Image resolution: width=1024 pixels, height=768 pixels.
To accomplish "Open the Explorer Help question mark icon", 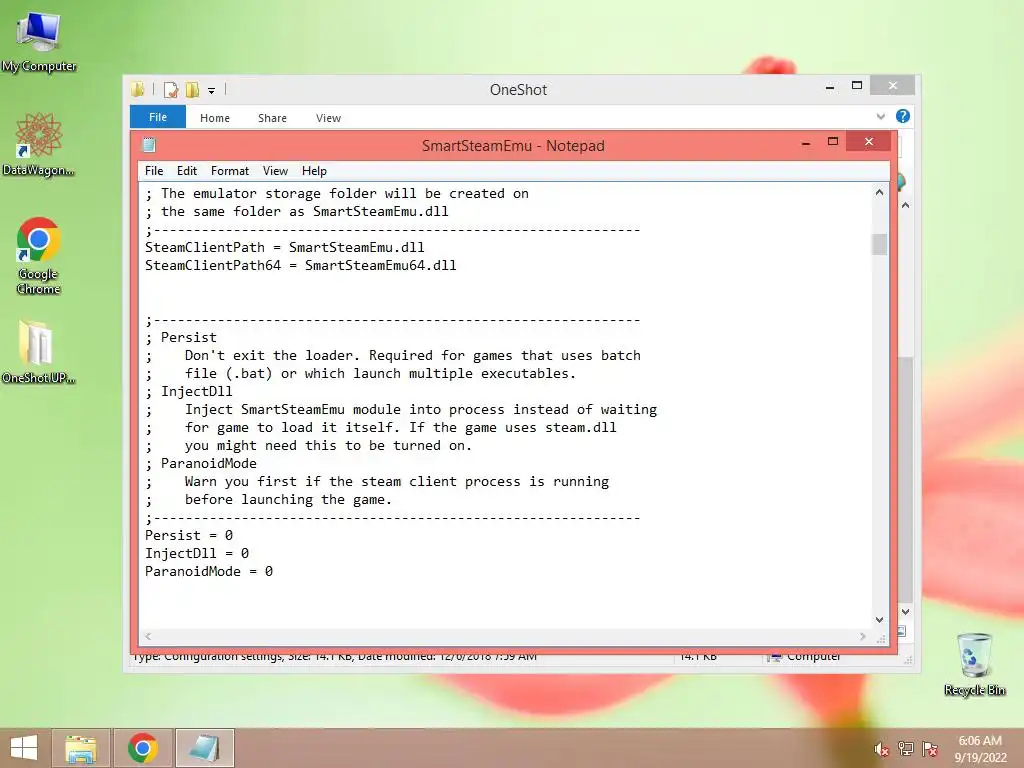I will (x=903, y=116).
